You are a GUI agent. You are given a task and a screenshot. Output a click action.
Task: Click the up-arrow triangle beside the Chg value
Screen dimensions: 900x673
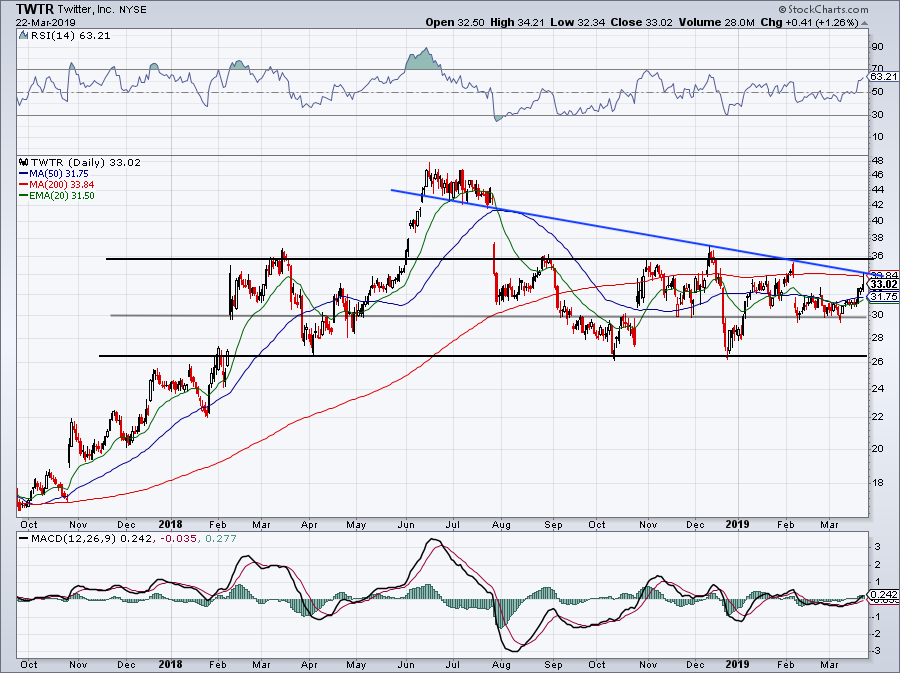(x=864, y=23)
